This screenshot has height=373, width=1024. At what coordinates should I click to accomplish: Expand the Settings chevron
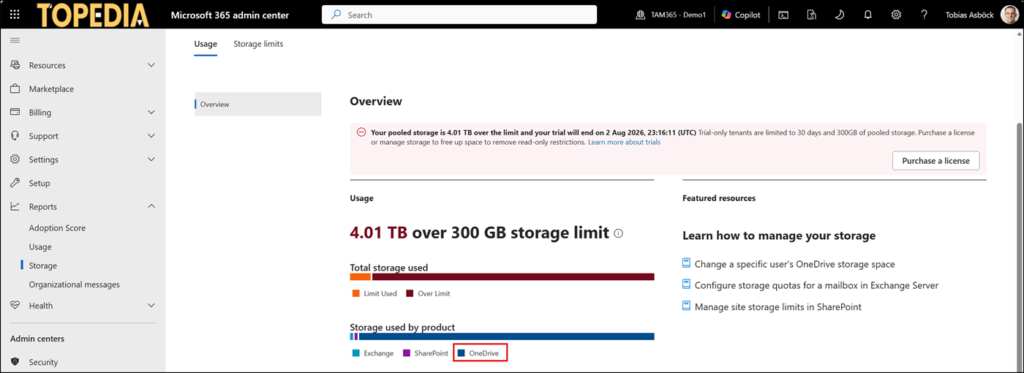coord(152,159)
